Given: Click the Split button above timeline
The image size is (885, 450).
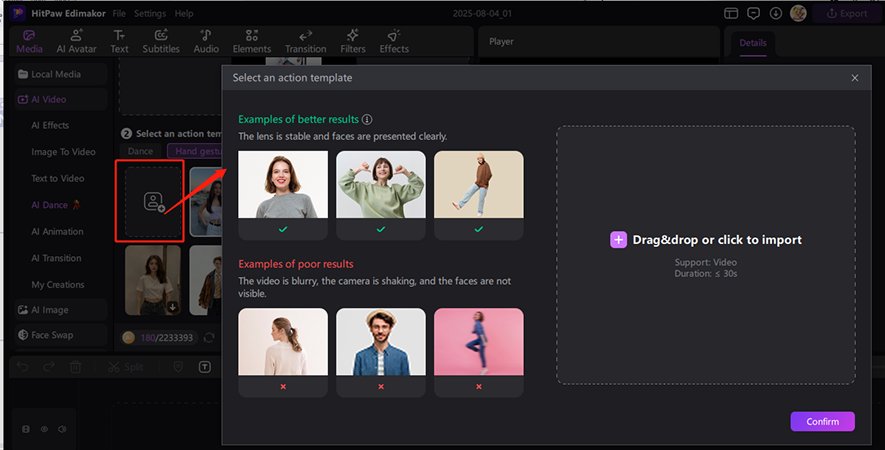Looking at the screenshot, I should [125, 368].
